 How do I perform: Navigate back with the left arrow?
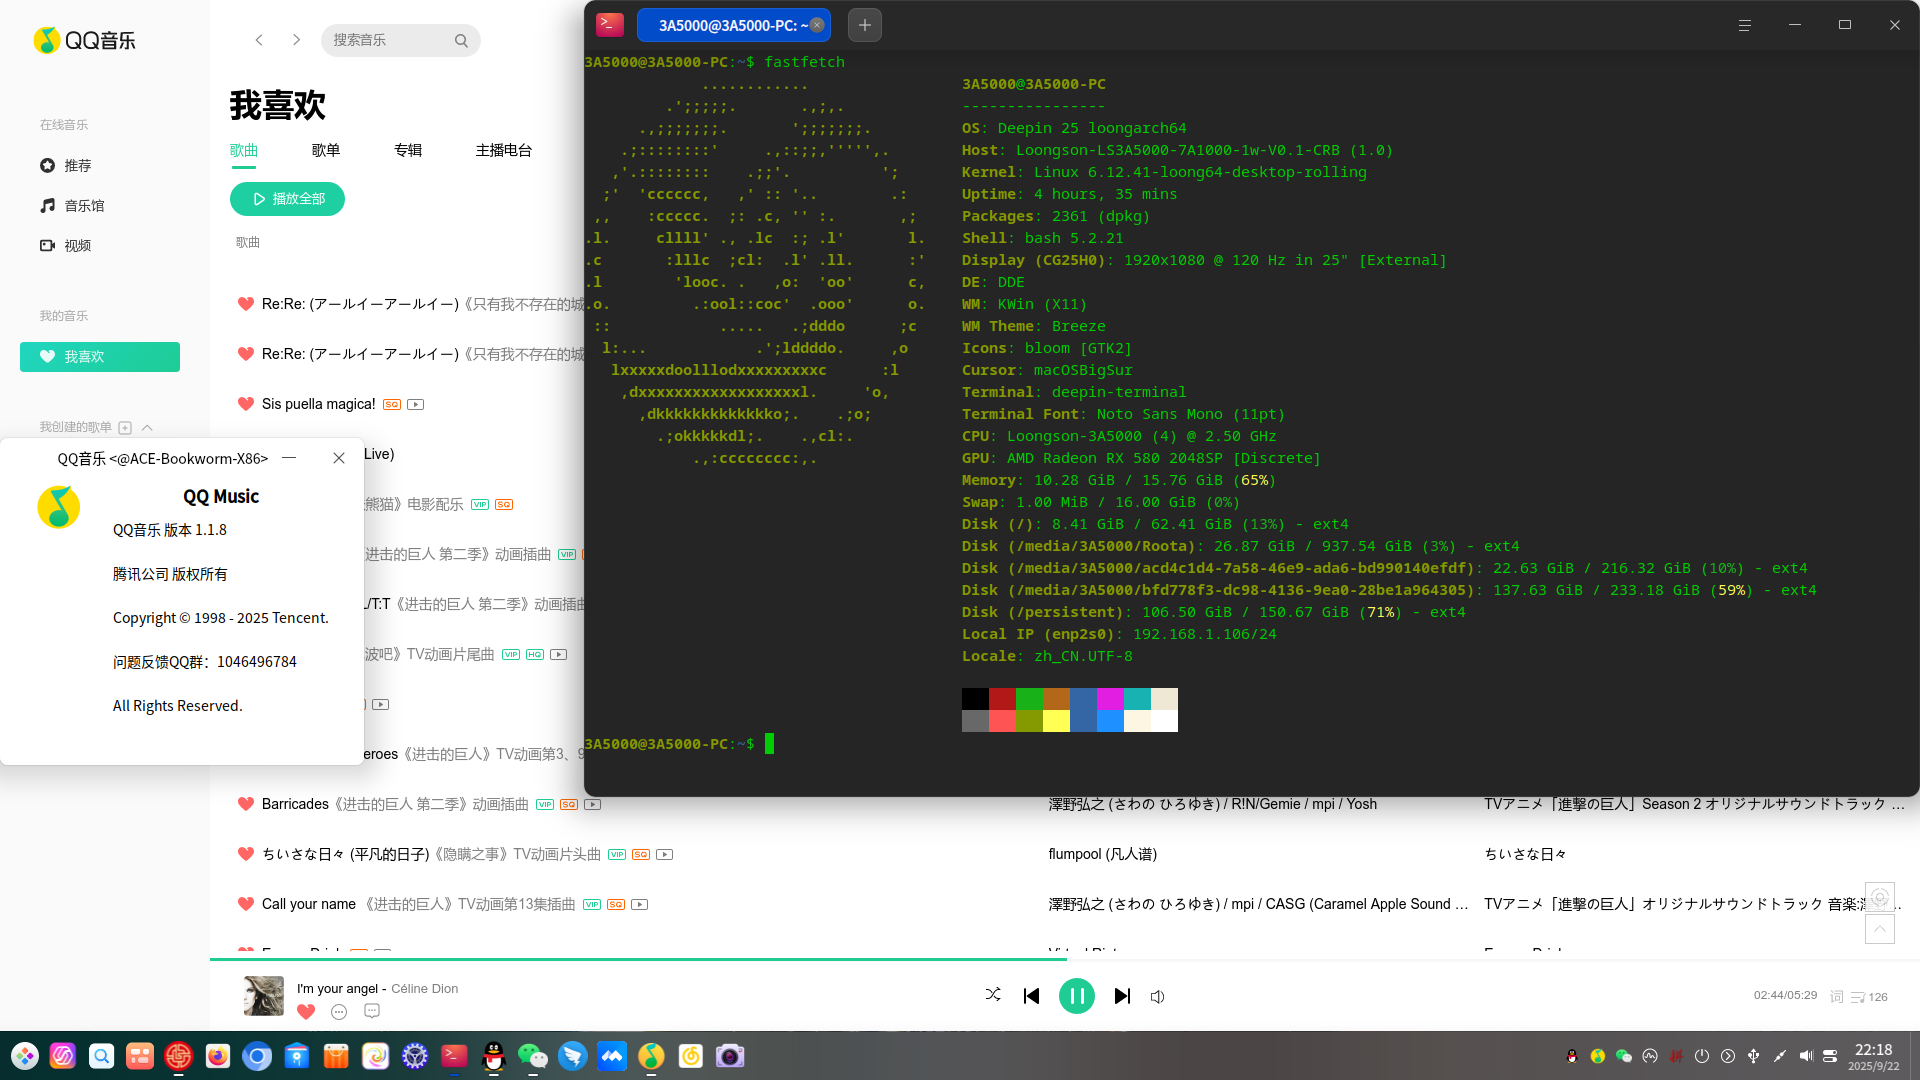click(x=259, y=40)
